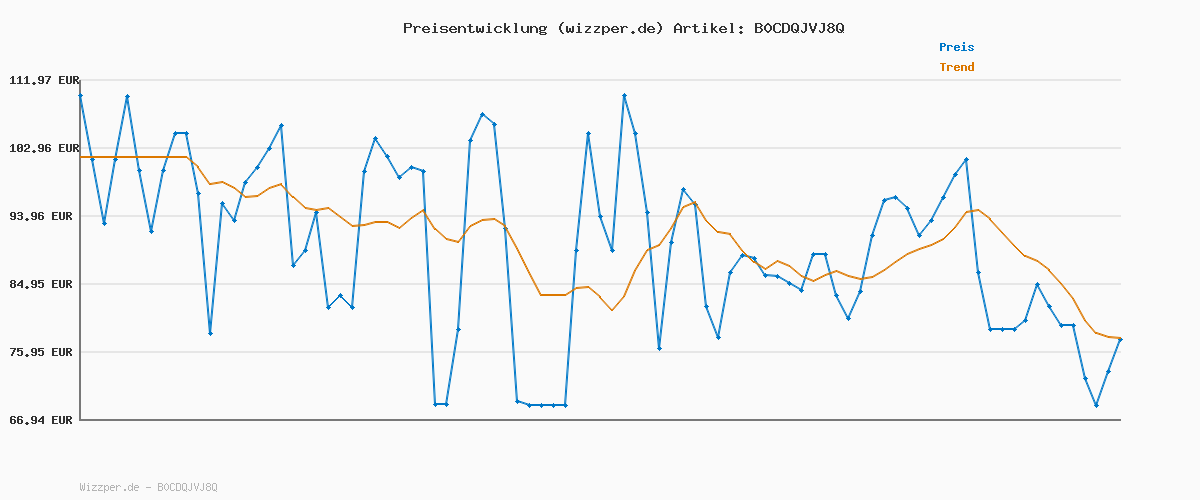This screenshot has height=500, width=1200.
Task: Select the "Preisentwicklung" word in chart title
Action: pyautogui.click(x=473, y=28)
